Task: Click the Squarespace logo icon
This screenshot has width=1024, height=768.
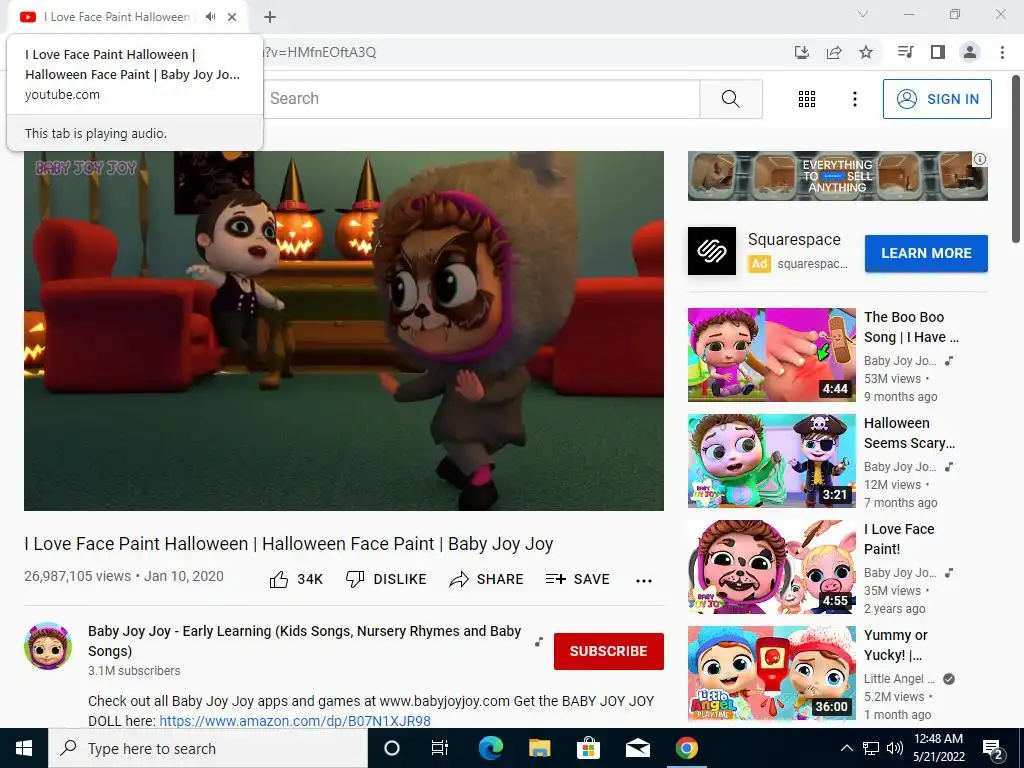Action: click(712, 251)
